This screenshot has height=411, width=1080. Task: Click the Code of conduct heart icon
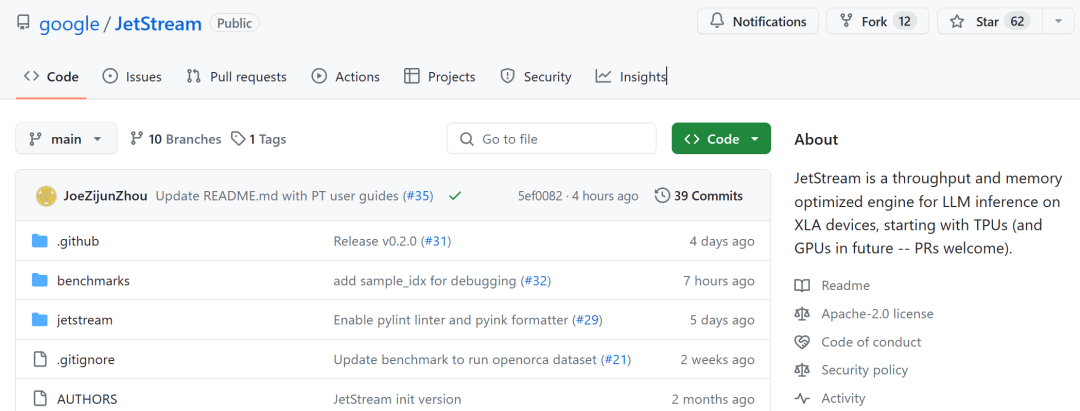(802, 342)
